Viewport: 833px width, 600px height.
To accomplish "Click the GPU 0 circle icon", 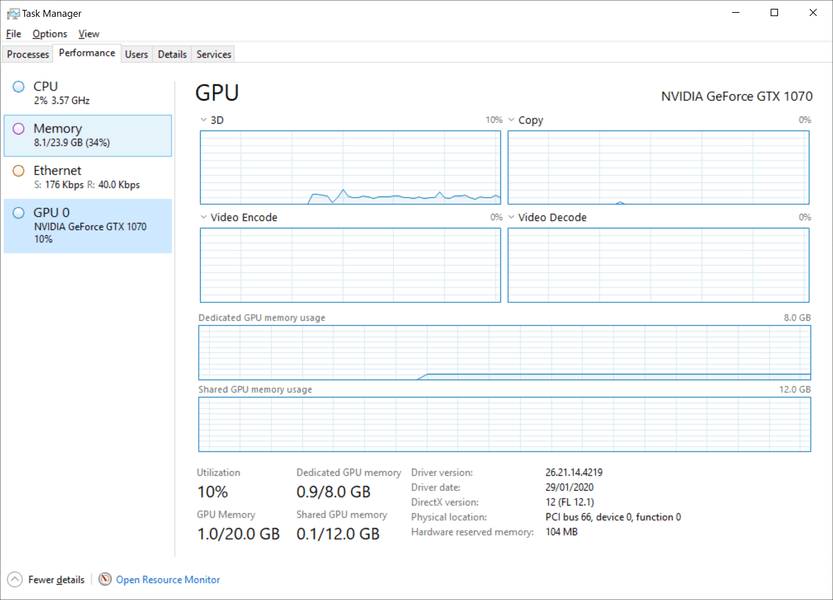I will [x=19, y=213].
